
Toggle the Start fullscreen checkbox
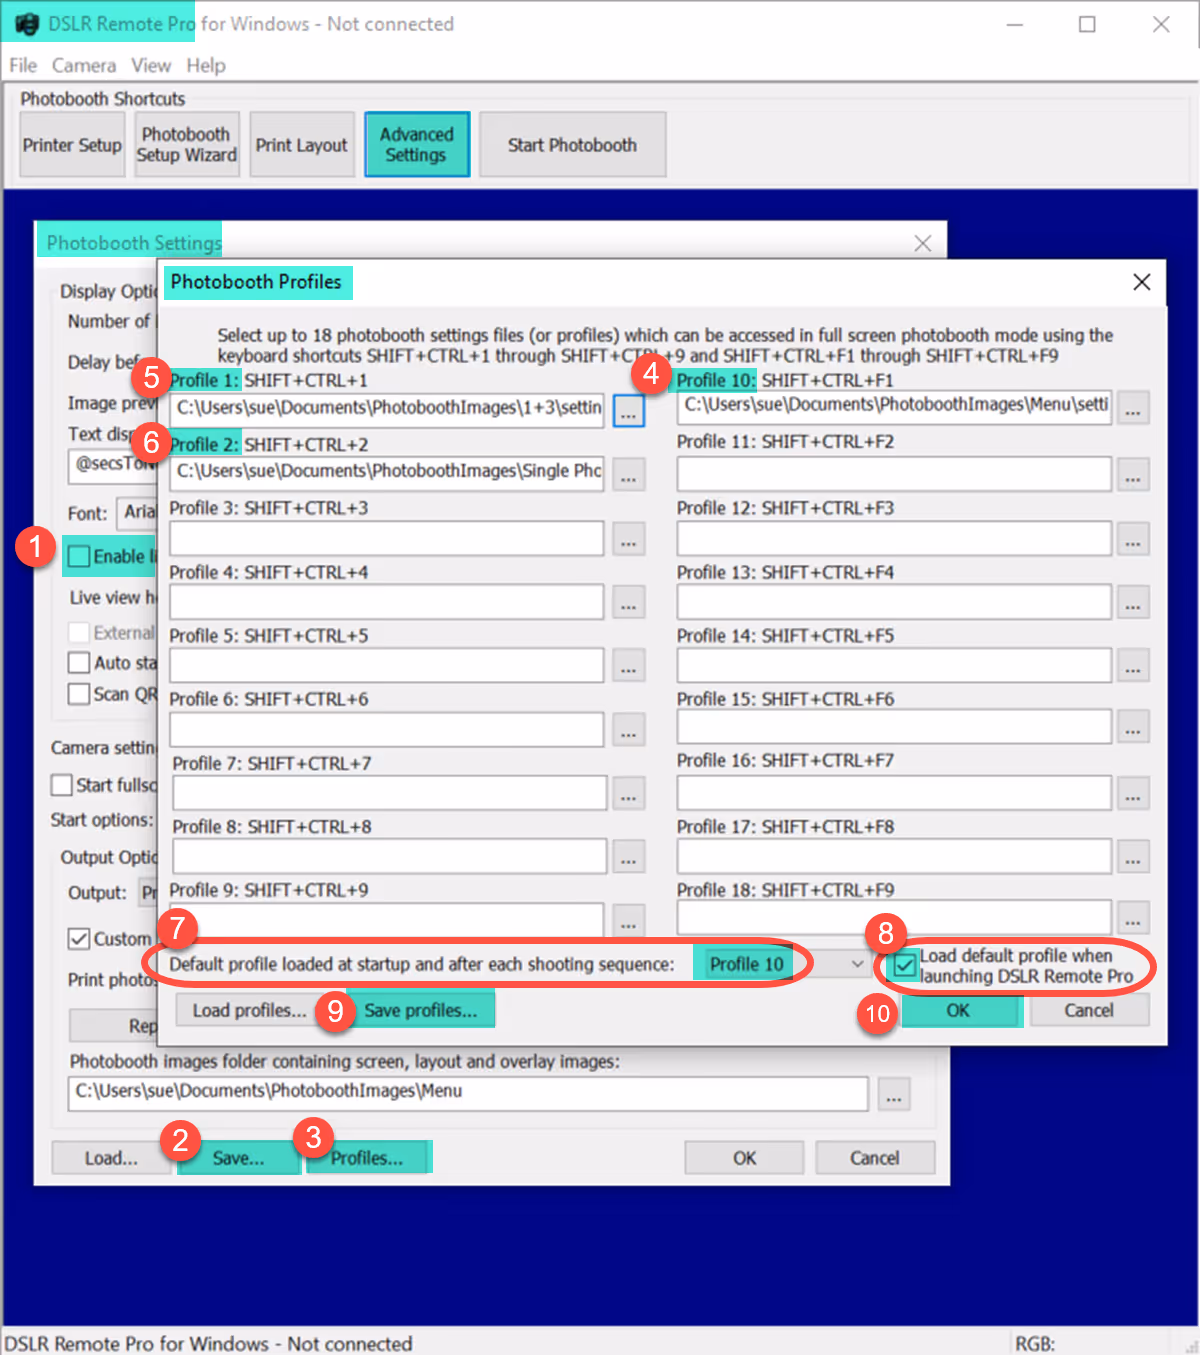click(x=62, y=785)
